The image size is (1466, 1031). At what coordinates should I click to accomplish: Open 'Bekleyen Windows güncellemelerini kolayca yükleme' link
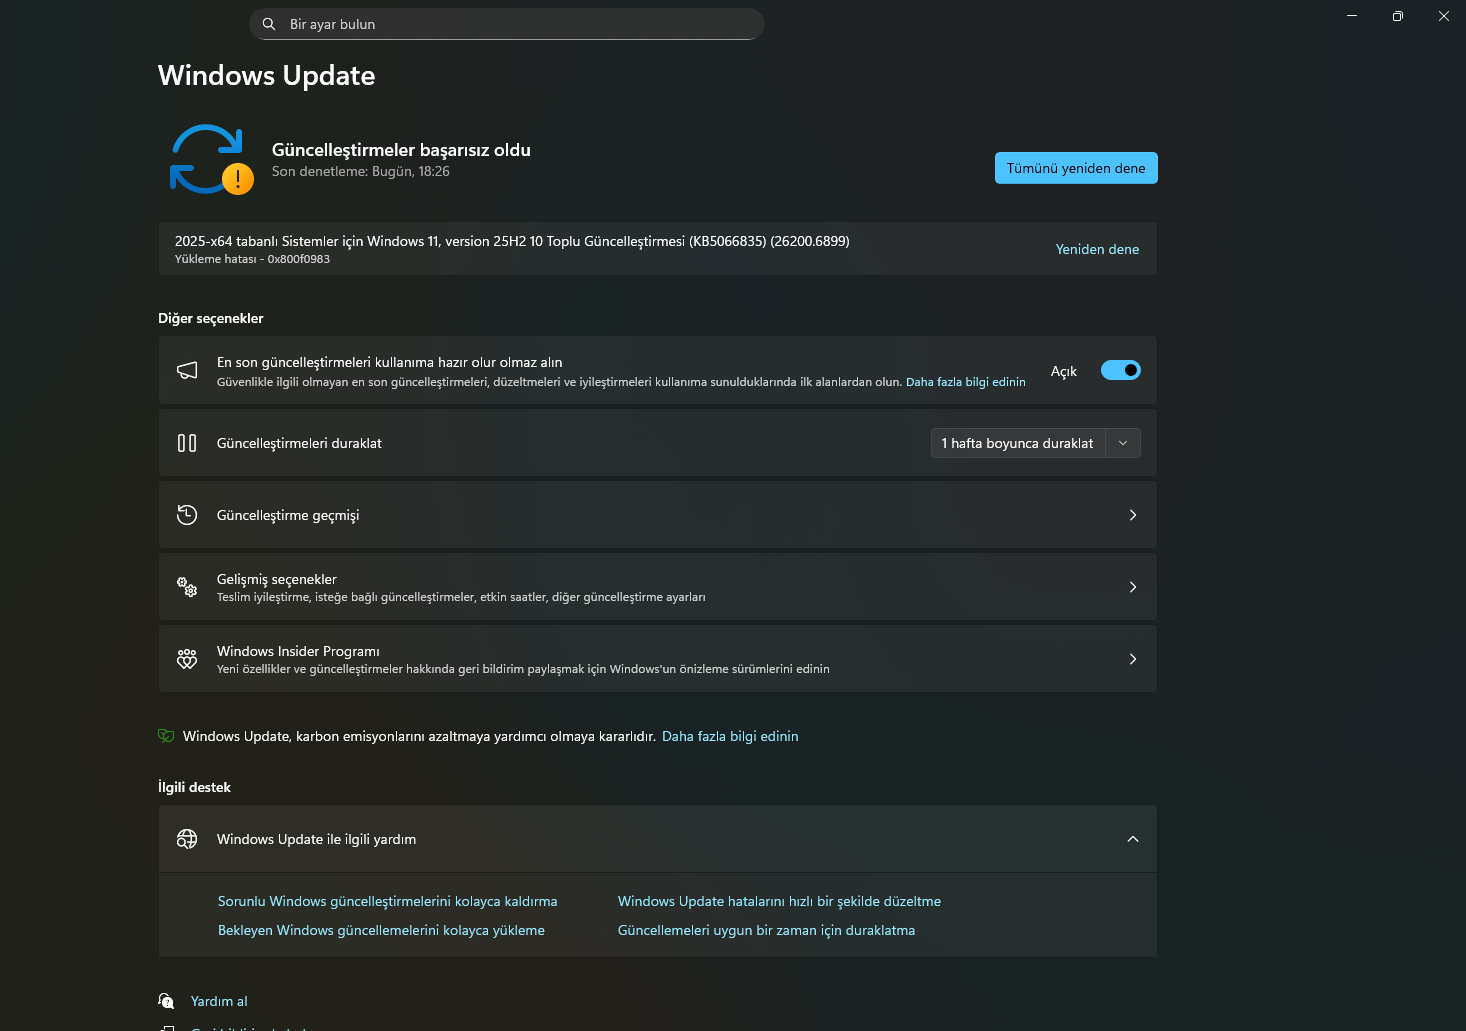381,930
